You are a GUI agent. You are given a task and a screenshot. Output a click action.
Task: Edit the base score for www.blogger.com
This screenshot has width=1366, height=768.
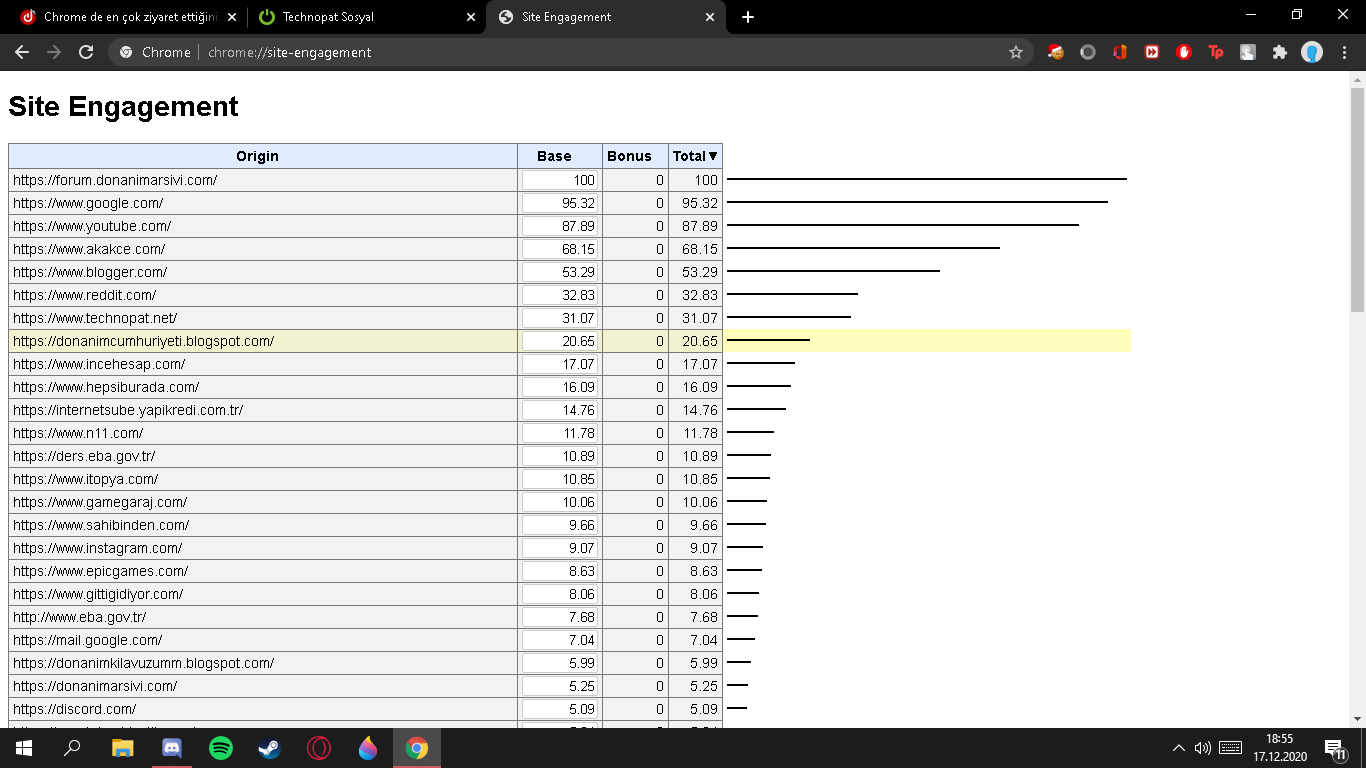pos(560,272)
